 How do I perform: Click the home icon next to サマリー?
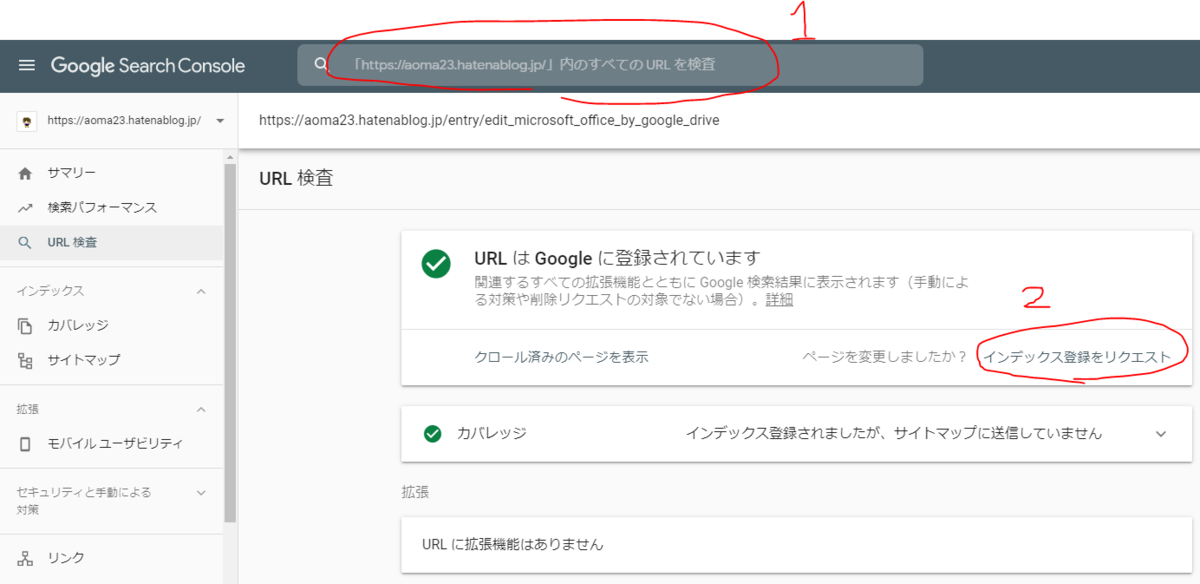click(x=26, y=174)
